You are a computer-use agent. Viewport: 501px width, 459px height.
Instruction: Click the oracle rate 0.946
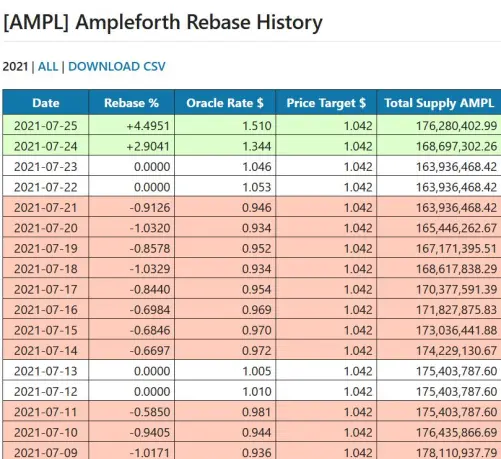click(x=257, y=208)
